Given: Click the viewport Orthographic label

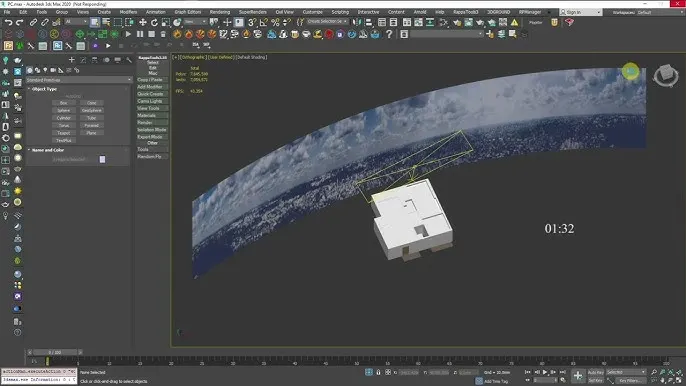Looking at the screenshot, I should point(193,57).
